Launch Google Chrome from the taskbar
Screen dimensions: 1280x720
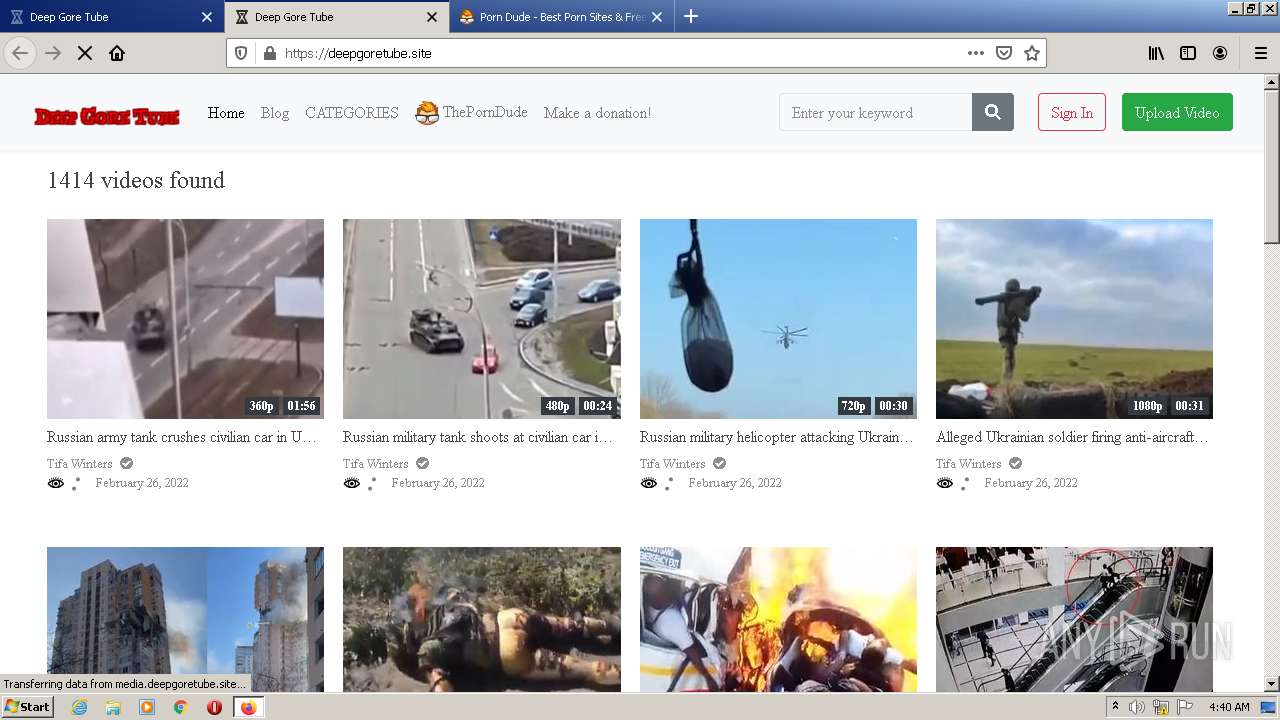181,707
